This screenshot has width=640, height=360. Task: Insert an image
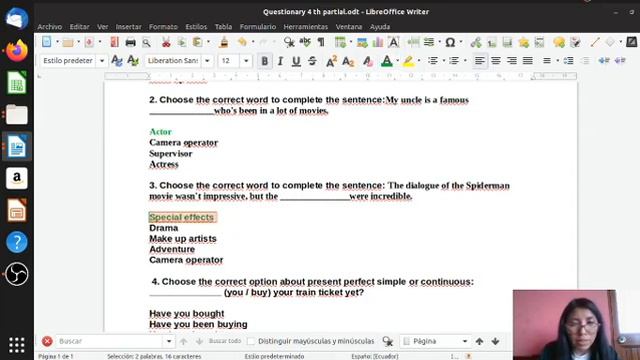pos(362,42)
